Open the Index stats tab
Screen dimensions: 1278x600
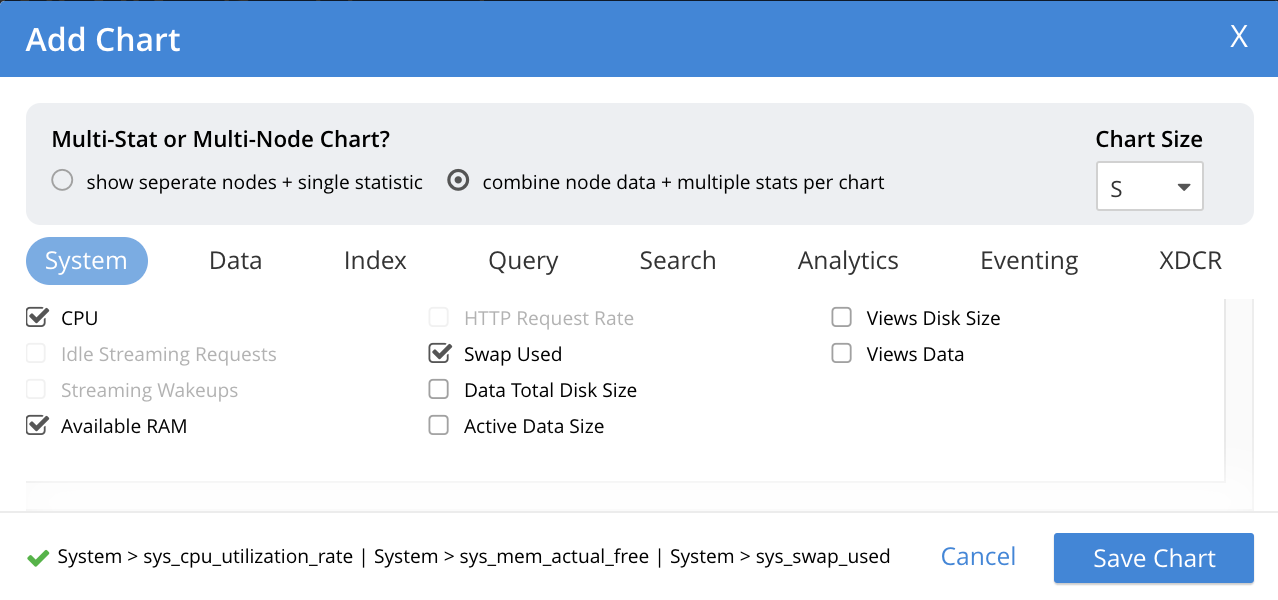coord(375,261)
